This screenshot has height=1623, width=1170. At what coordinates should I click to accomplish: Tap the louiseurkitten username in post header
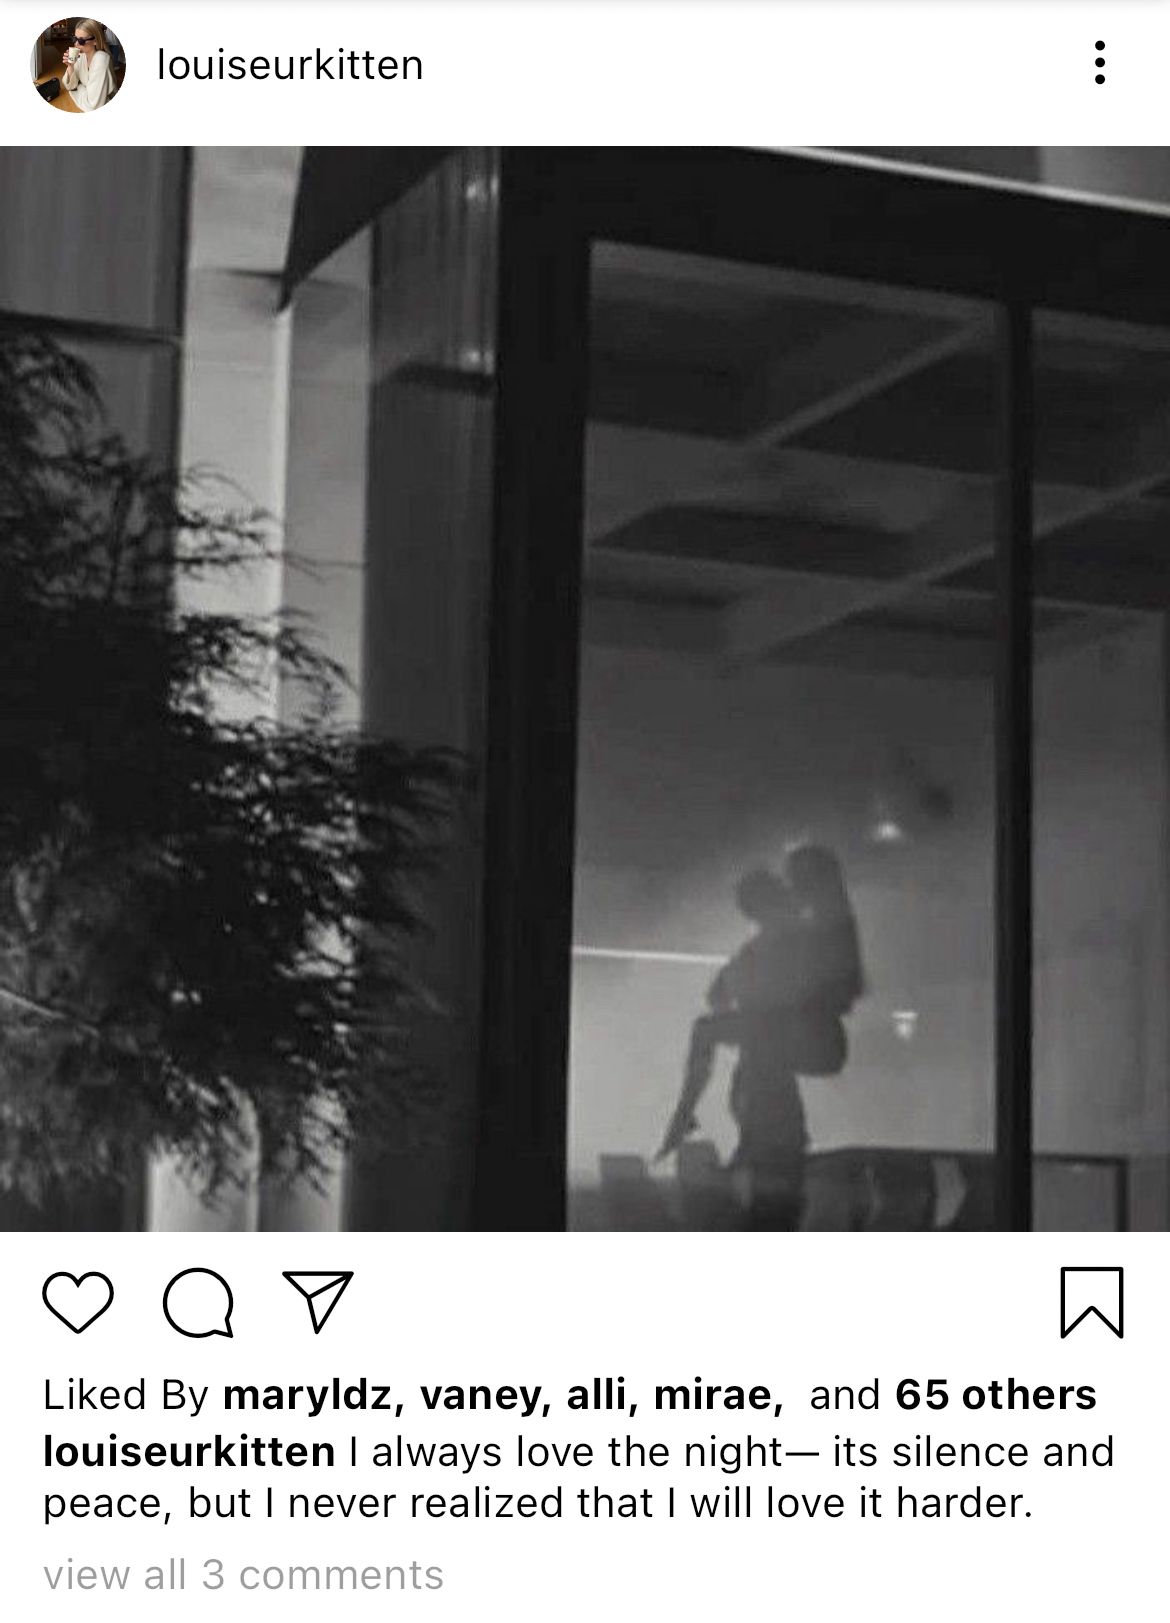(x=290, y=65)
